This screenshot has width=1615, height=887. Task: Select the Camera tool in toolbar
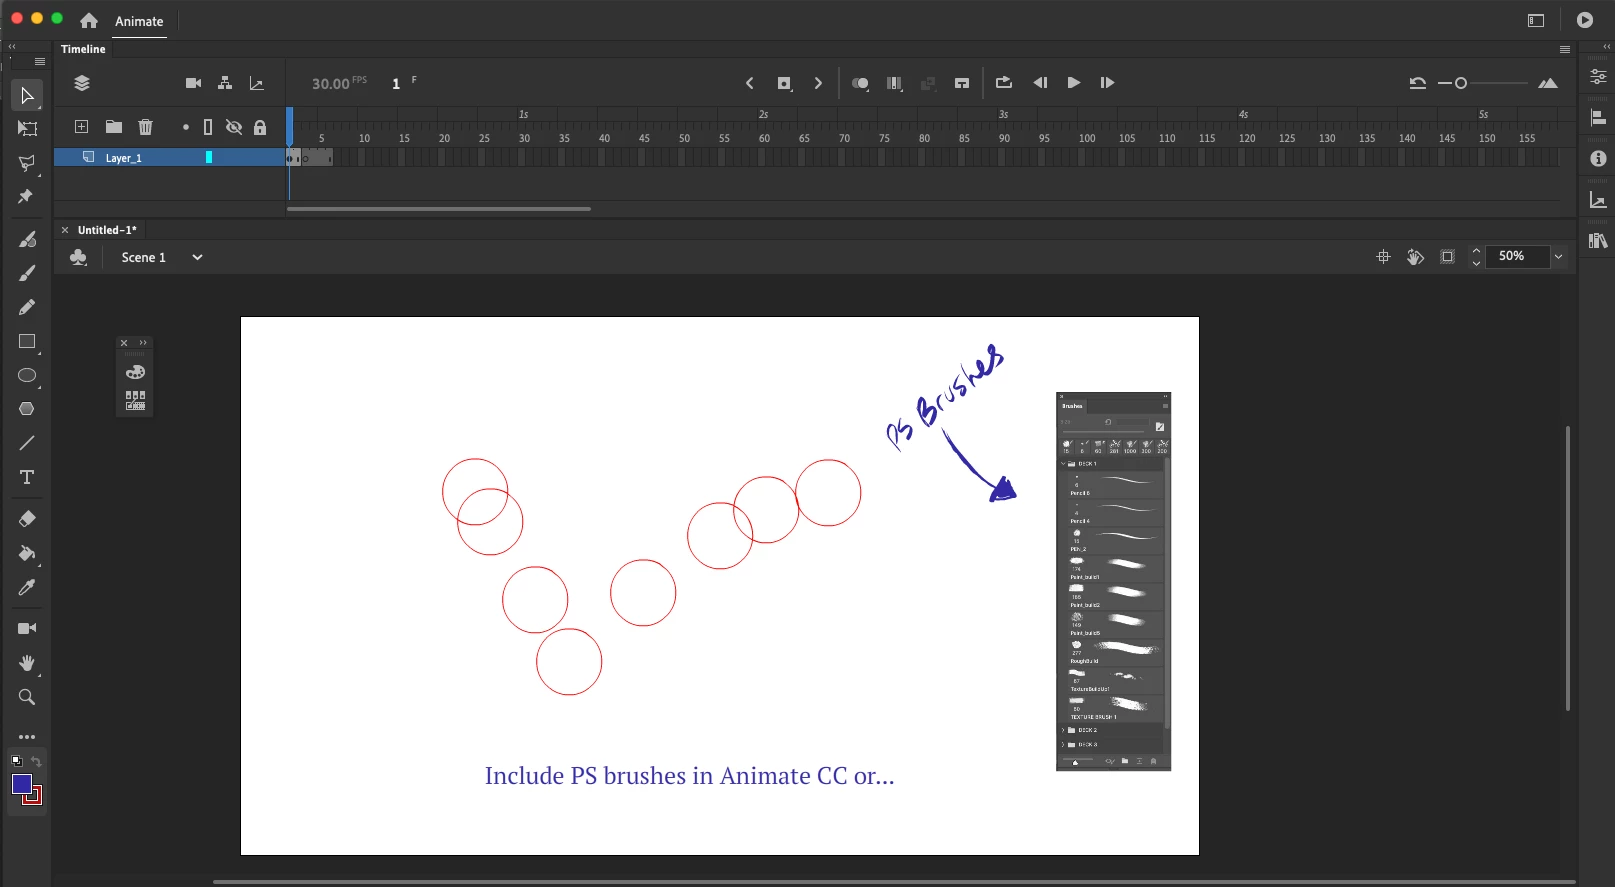click(27, 629)
